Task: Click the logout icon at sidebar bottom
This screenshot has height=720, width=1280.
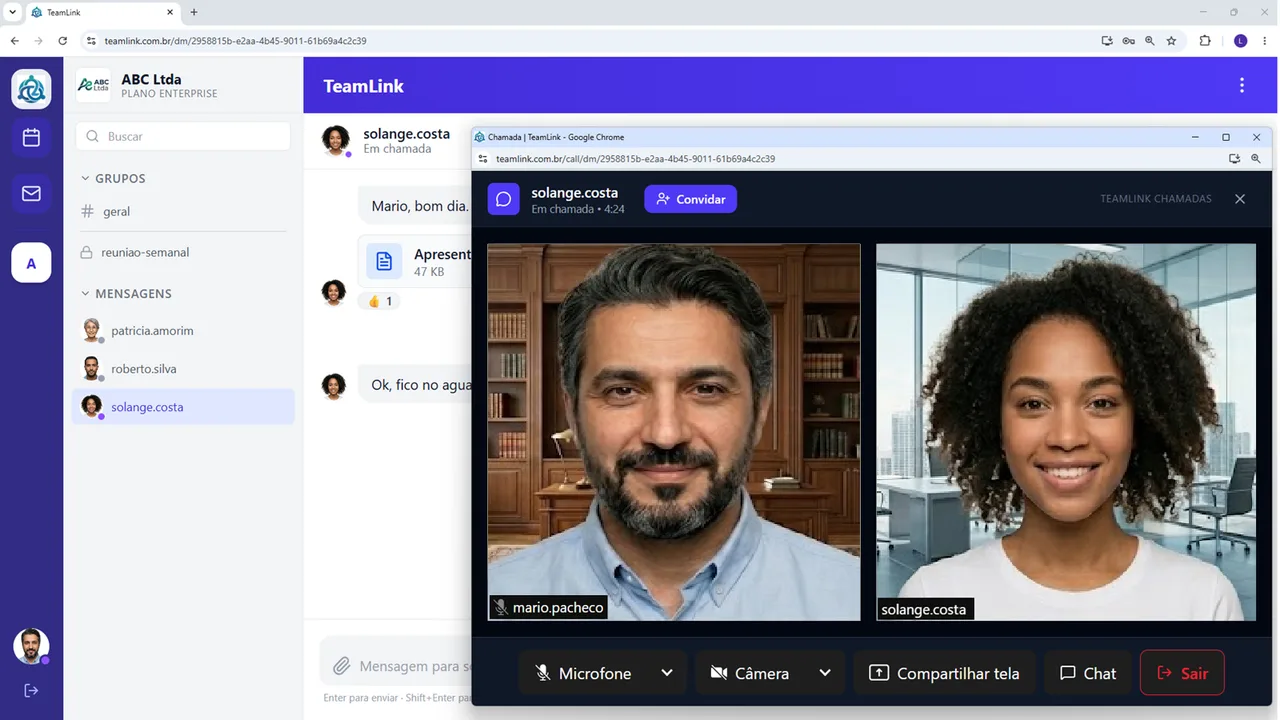Action: [31, 690]
